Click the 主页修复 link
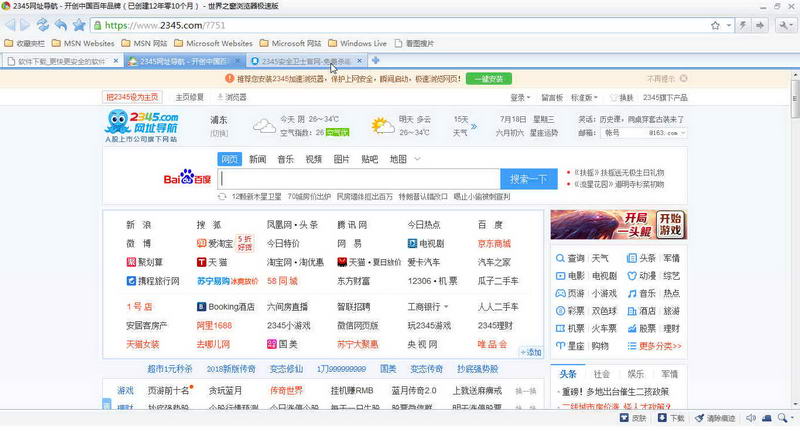This screenshot has height=431, width=800. coord(189,97)
